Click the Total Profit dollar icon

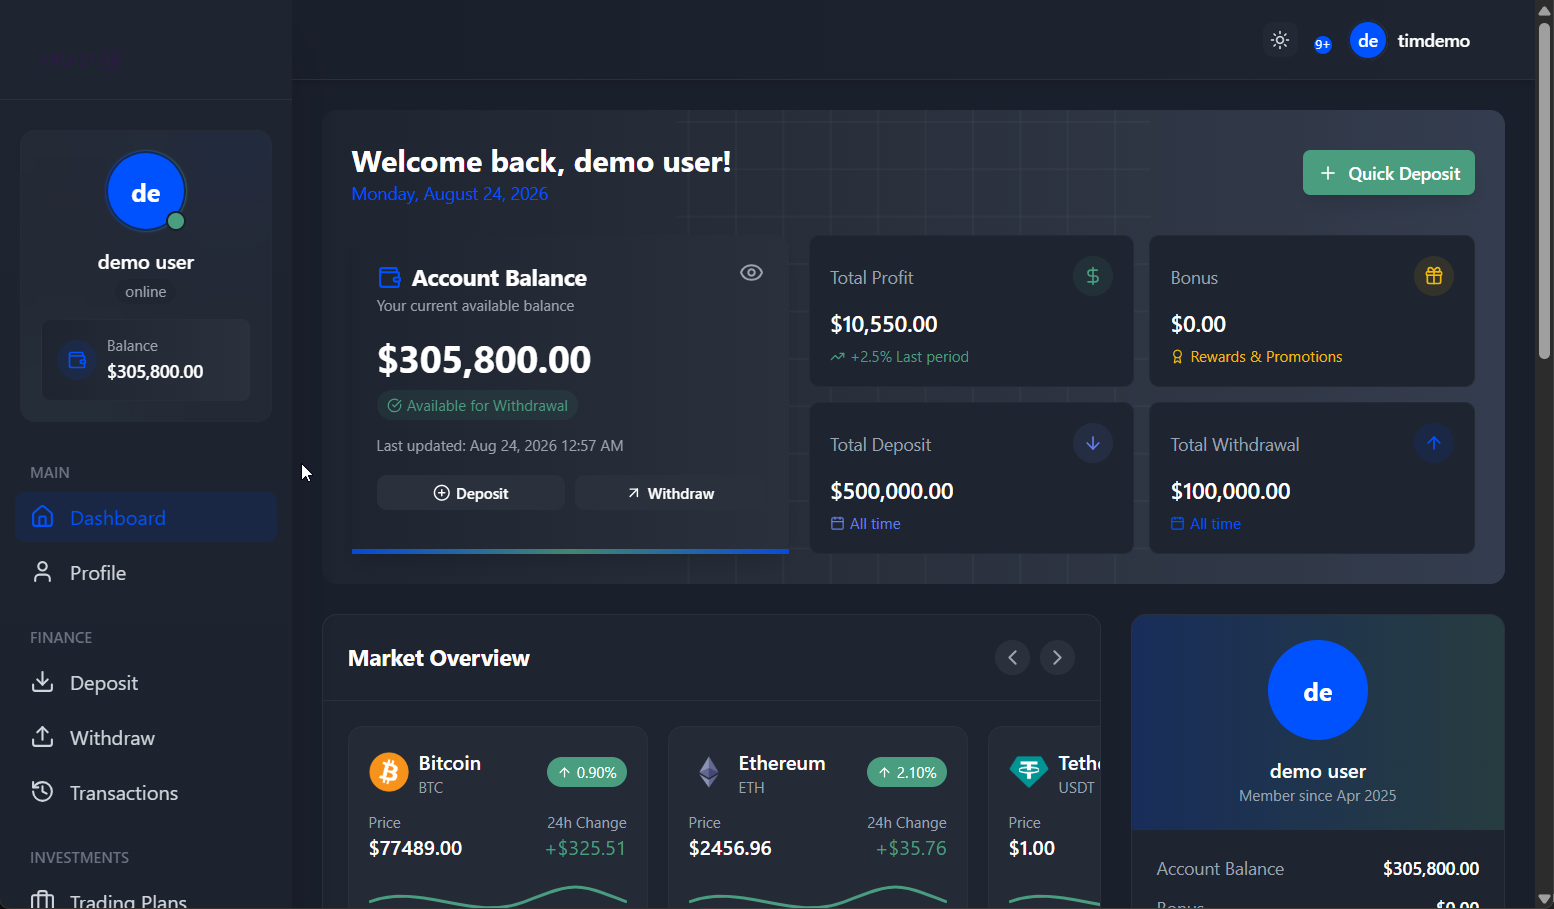click(x=1093, y=276)
